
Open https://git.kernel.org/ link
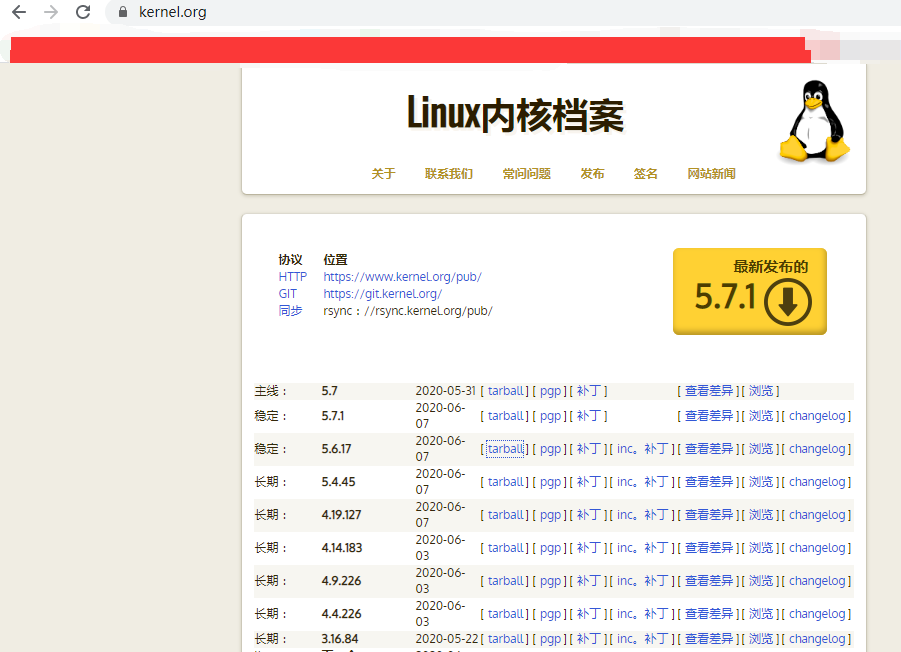[x=383, y=294]
